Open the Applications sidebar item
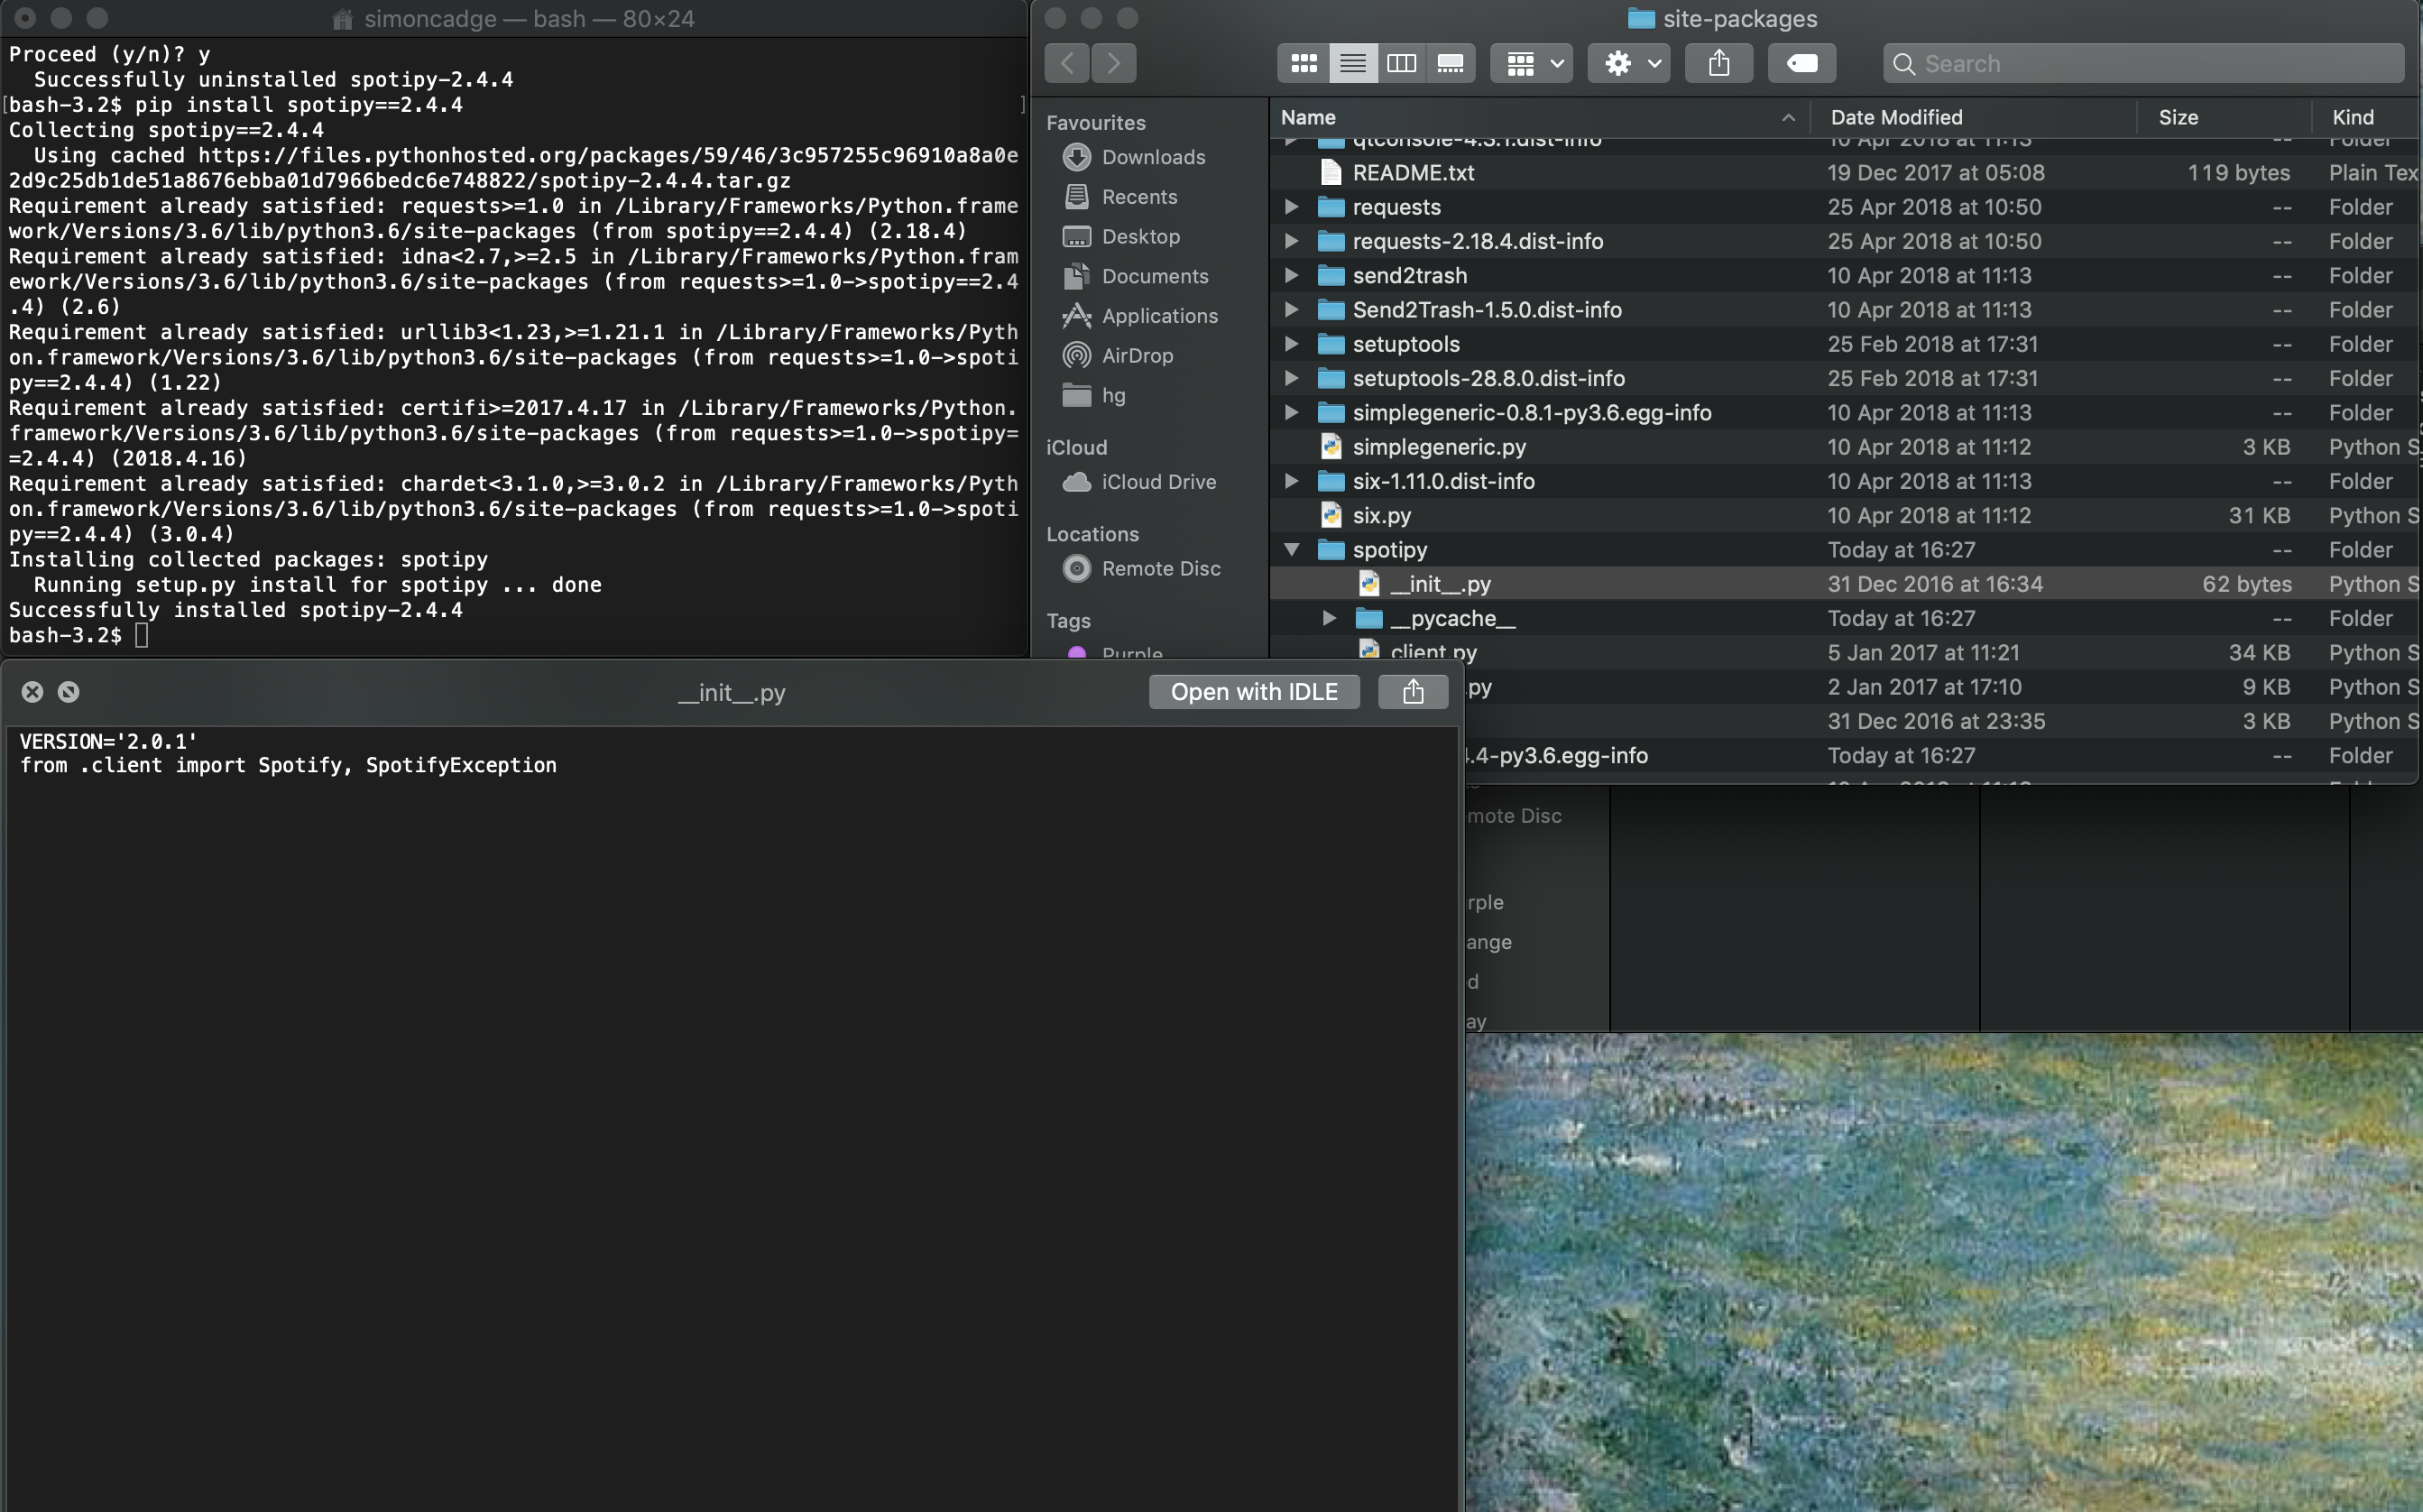Viewport: 2423px width, 1512px height. coord(1160,316)
